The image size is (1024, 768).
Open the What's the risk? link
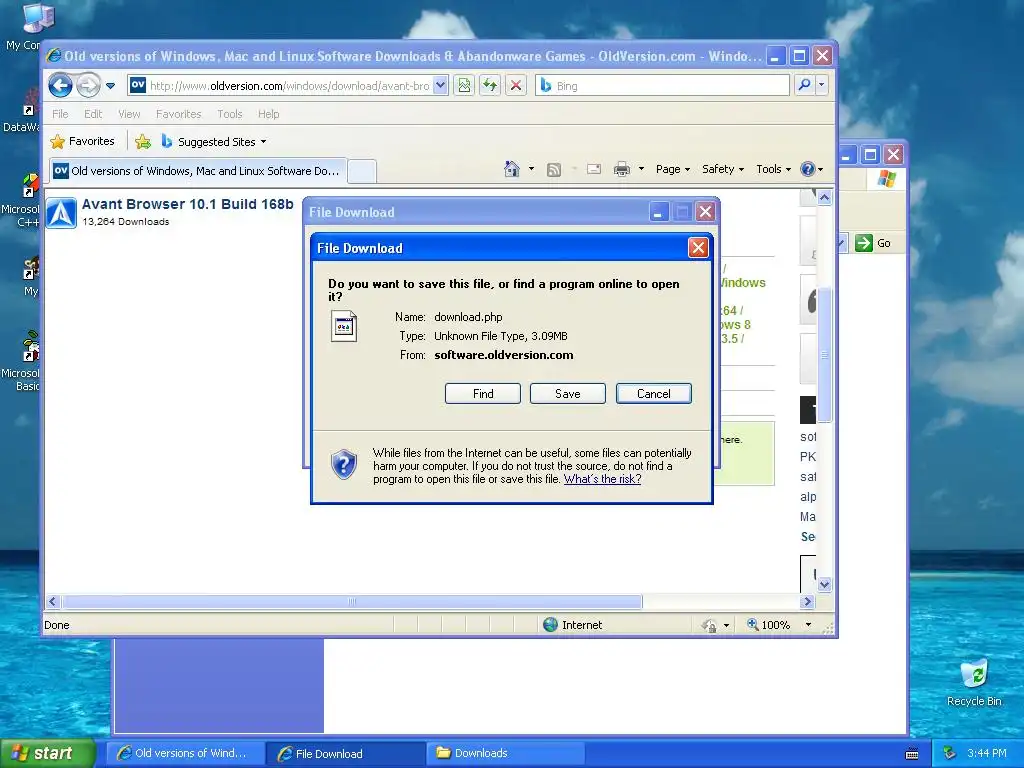point(602,479)
